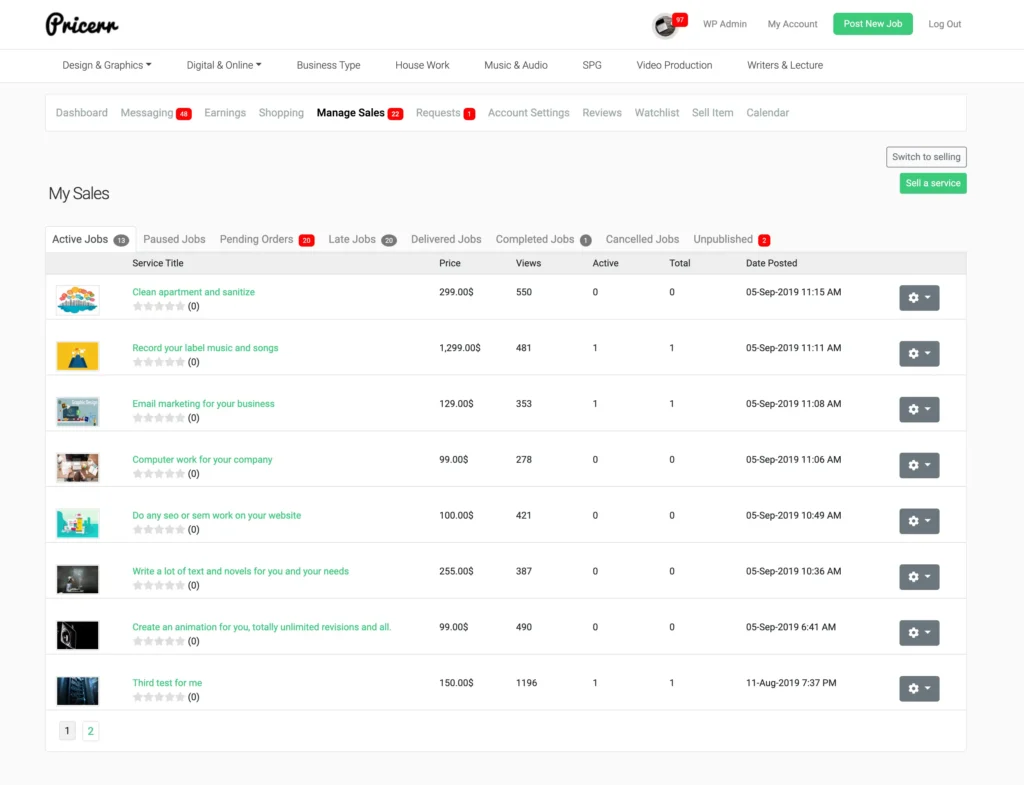This screenshot has width=1024, height=785.
Task: Click the Post New Job button
Action: coord(872,24)
